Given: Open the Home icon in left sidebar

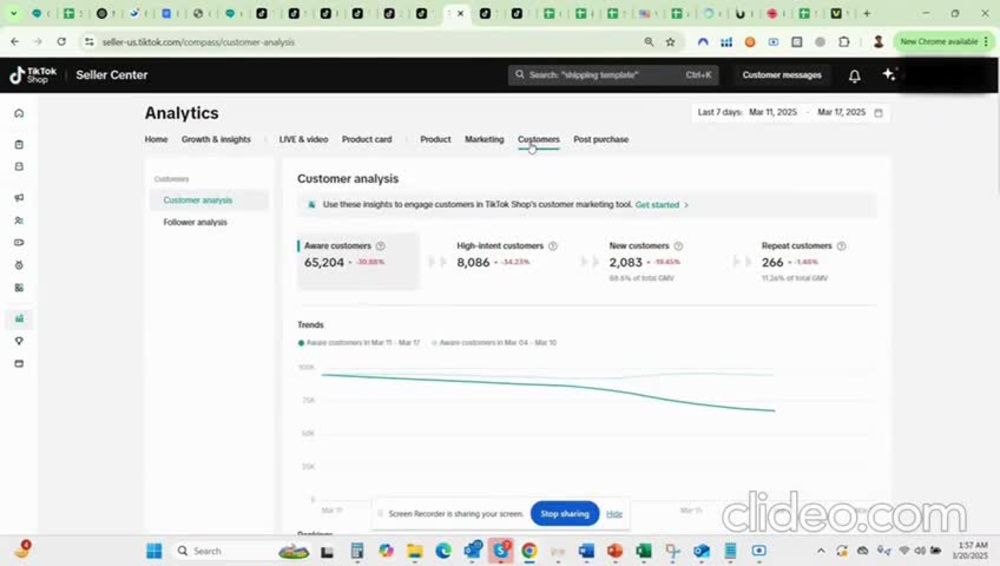Looking at the screenshot, I should point(19,114).
